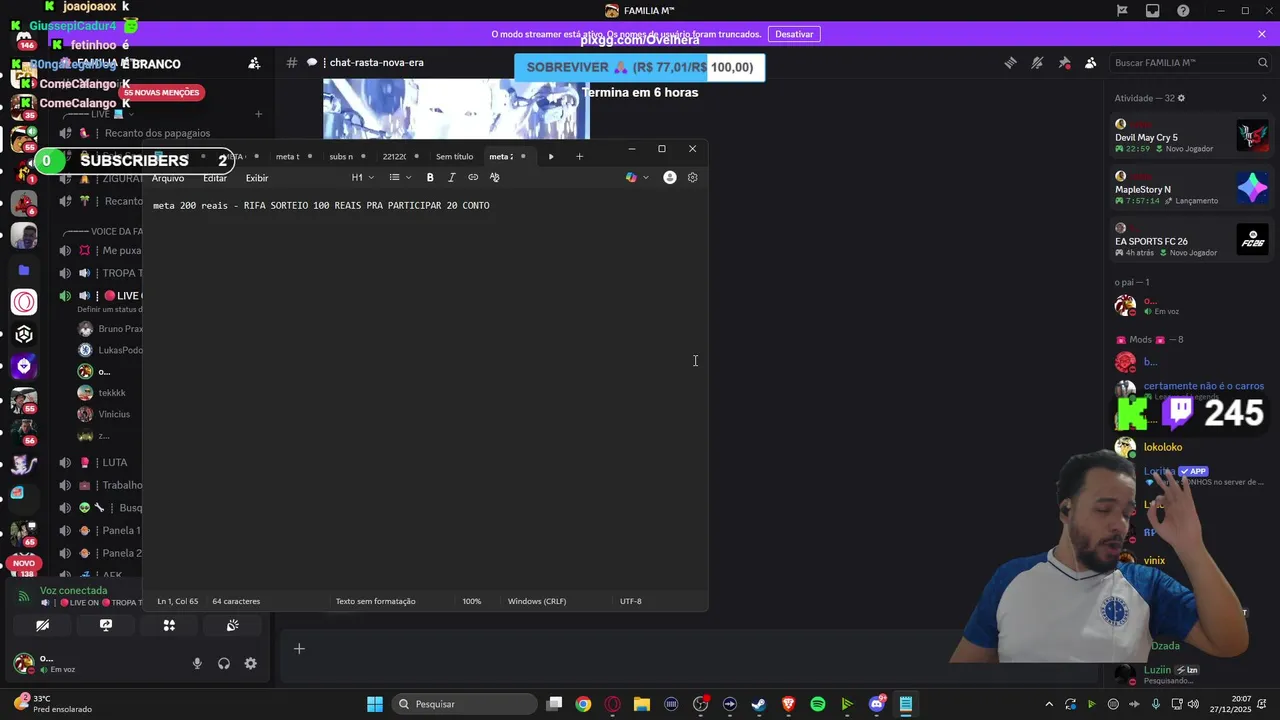The width and height of the screenshot is (1280, 720).
Task: Open activity settings gear next to Atividade
Action: coord(1181,98)
